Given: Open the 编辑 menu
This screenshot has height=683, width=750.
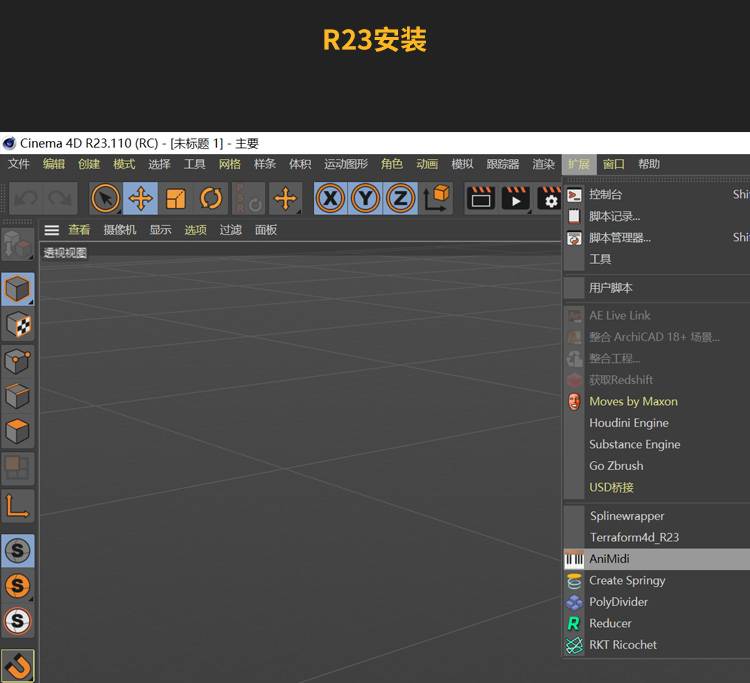Looking at the screenshot, I should pos(54,164).
